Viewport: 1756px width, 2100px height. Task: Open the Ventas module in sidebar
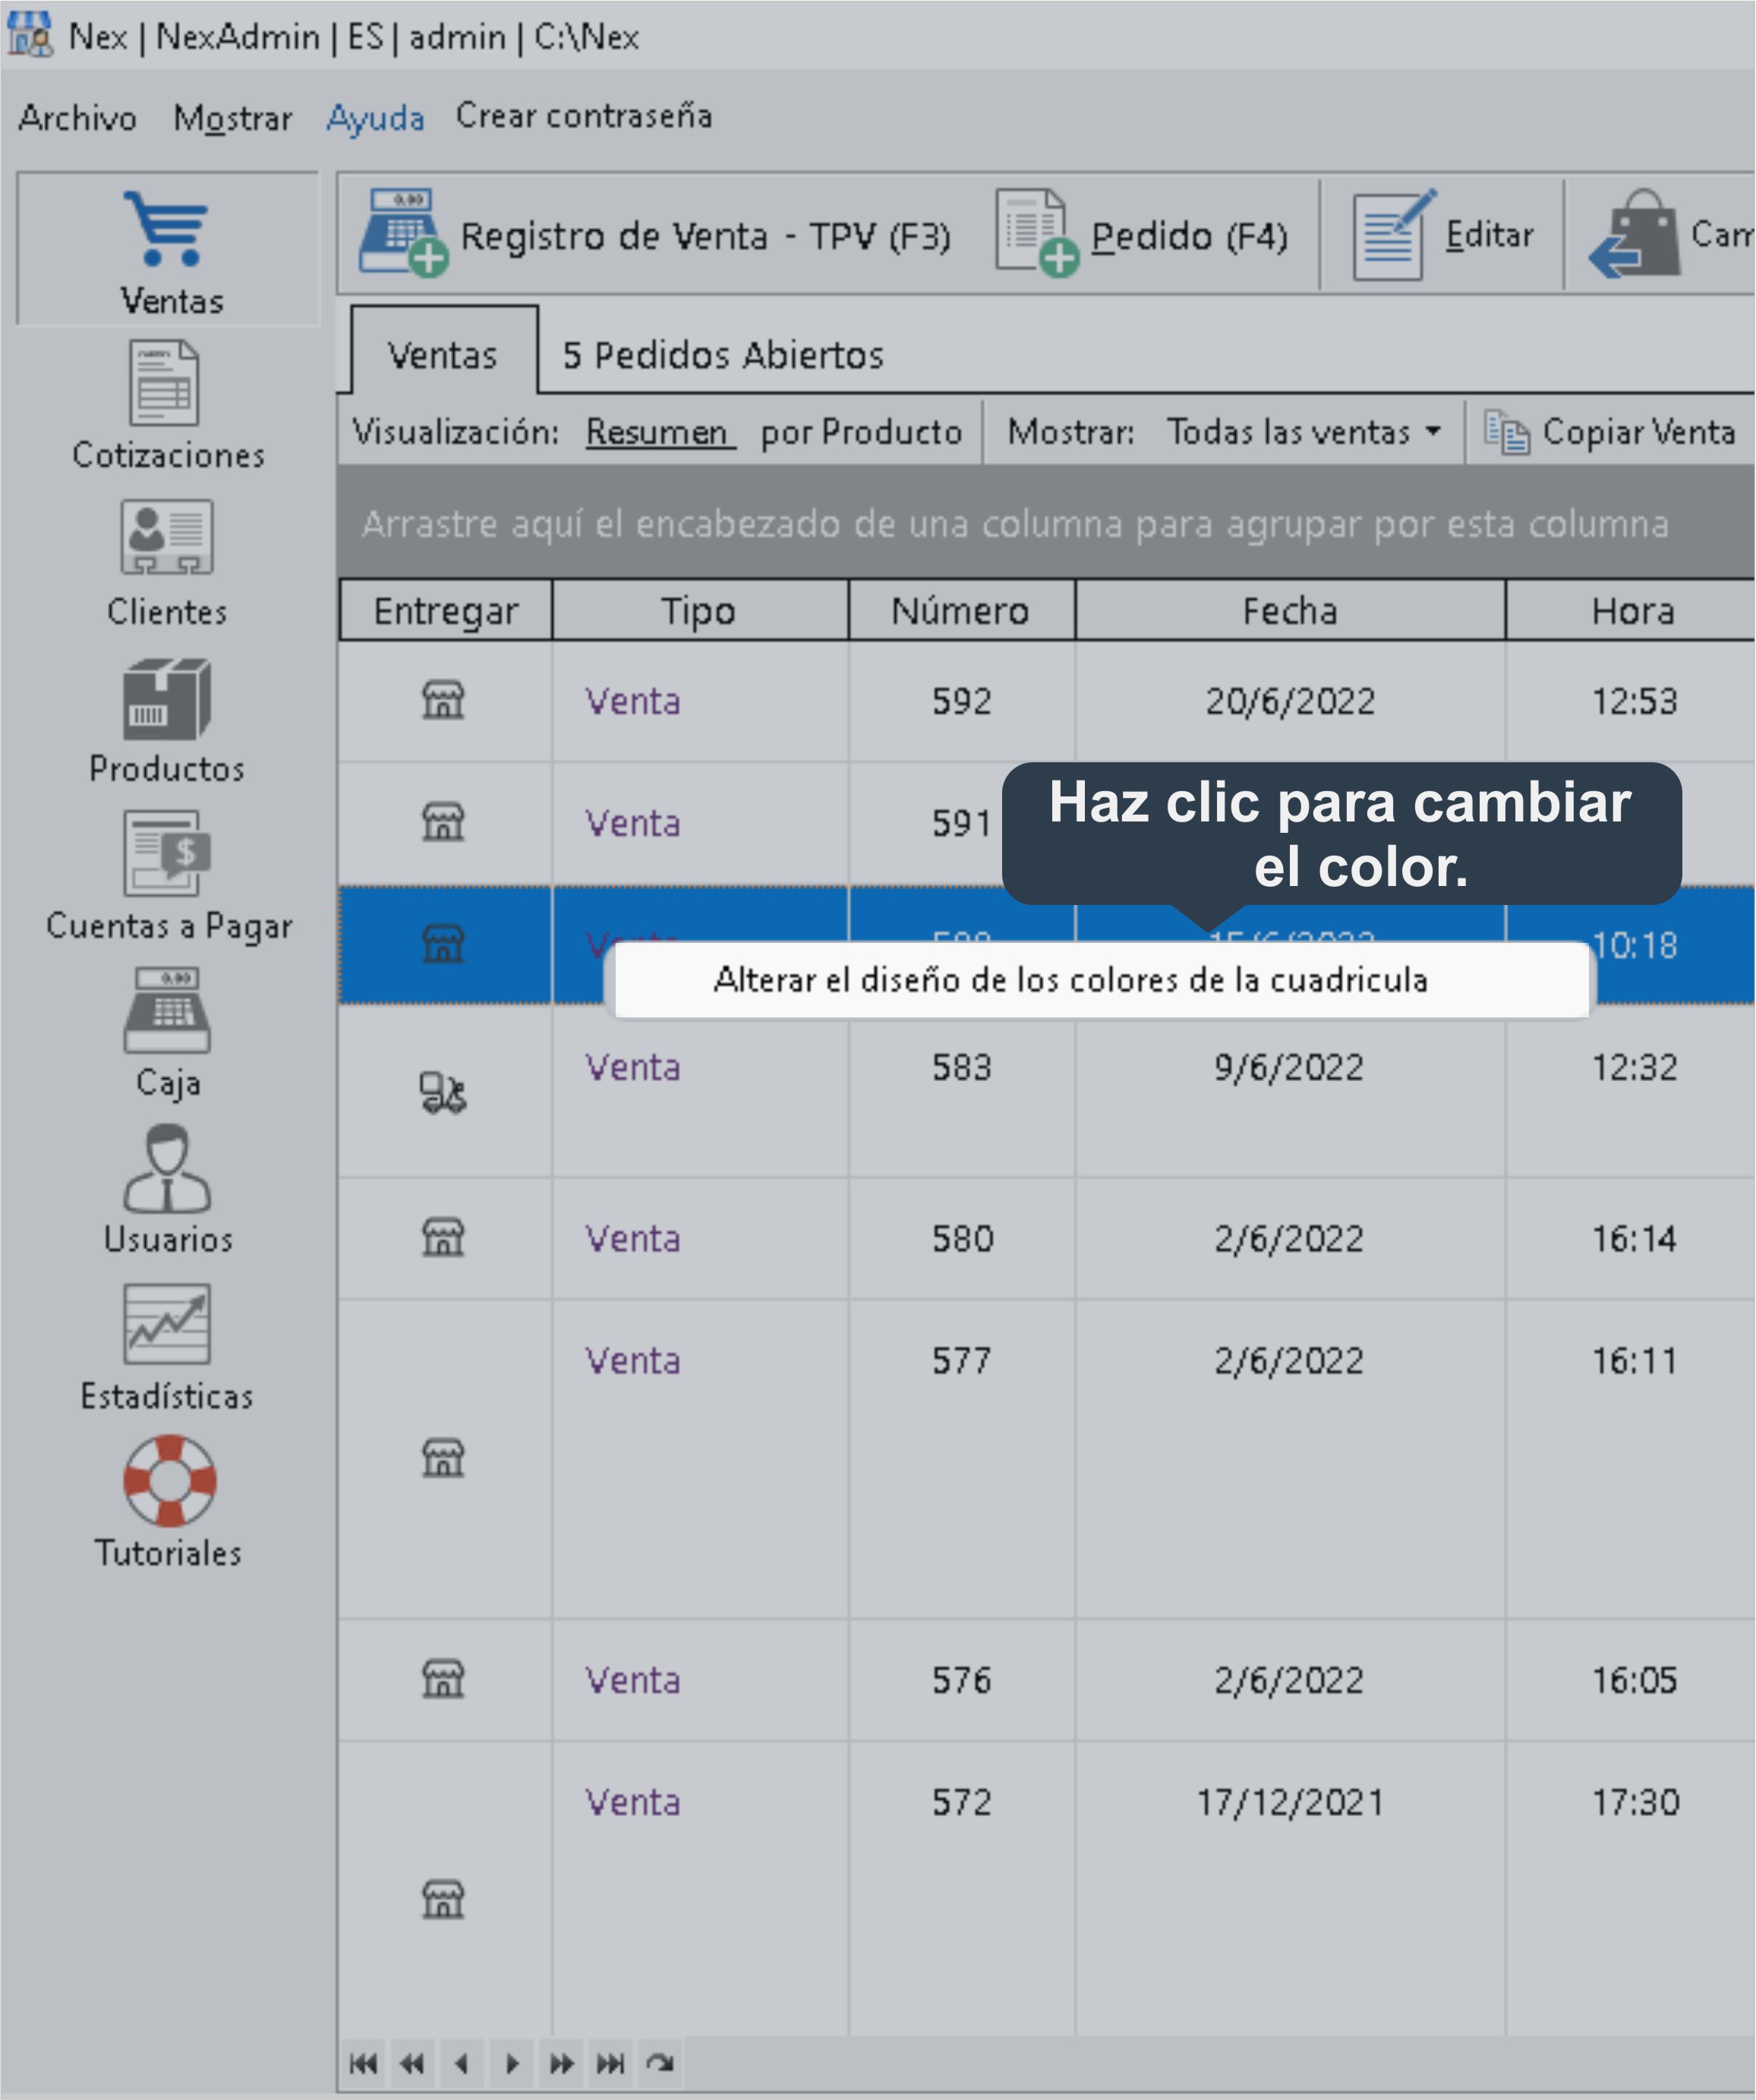click(167, 250)
